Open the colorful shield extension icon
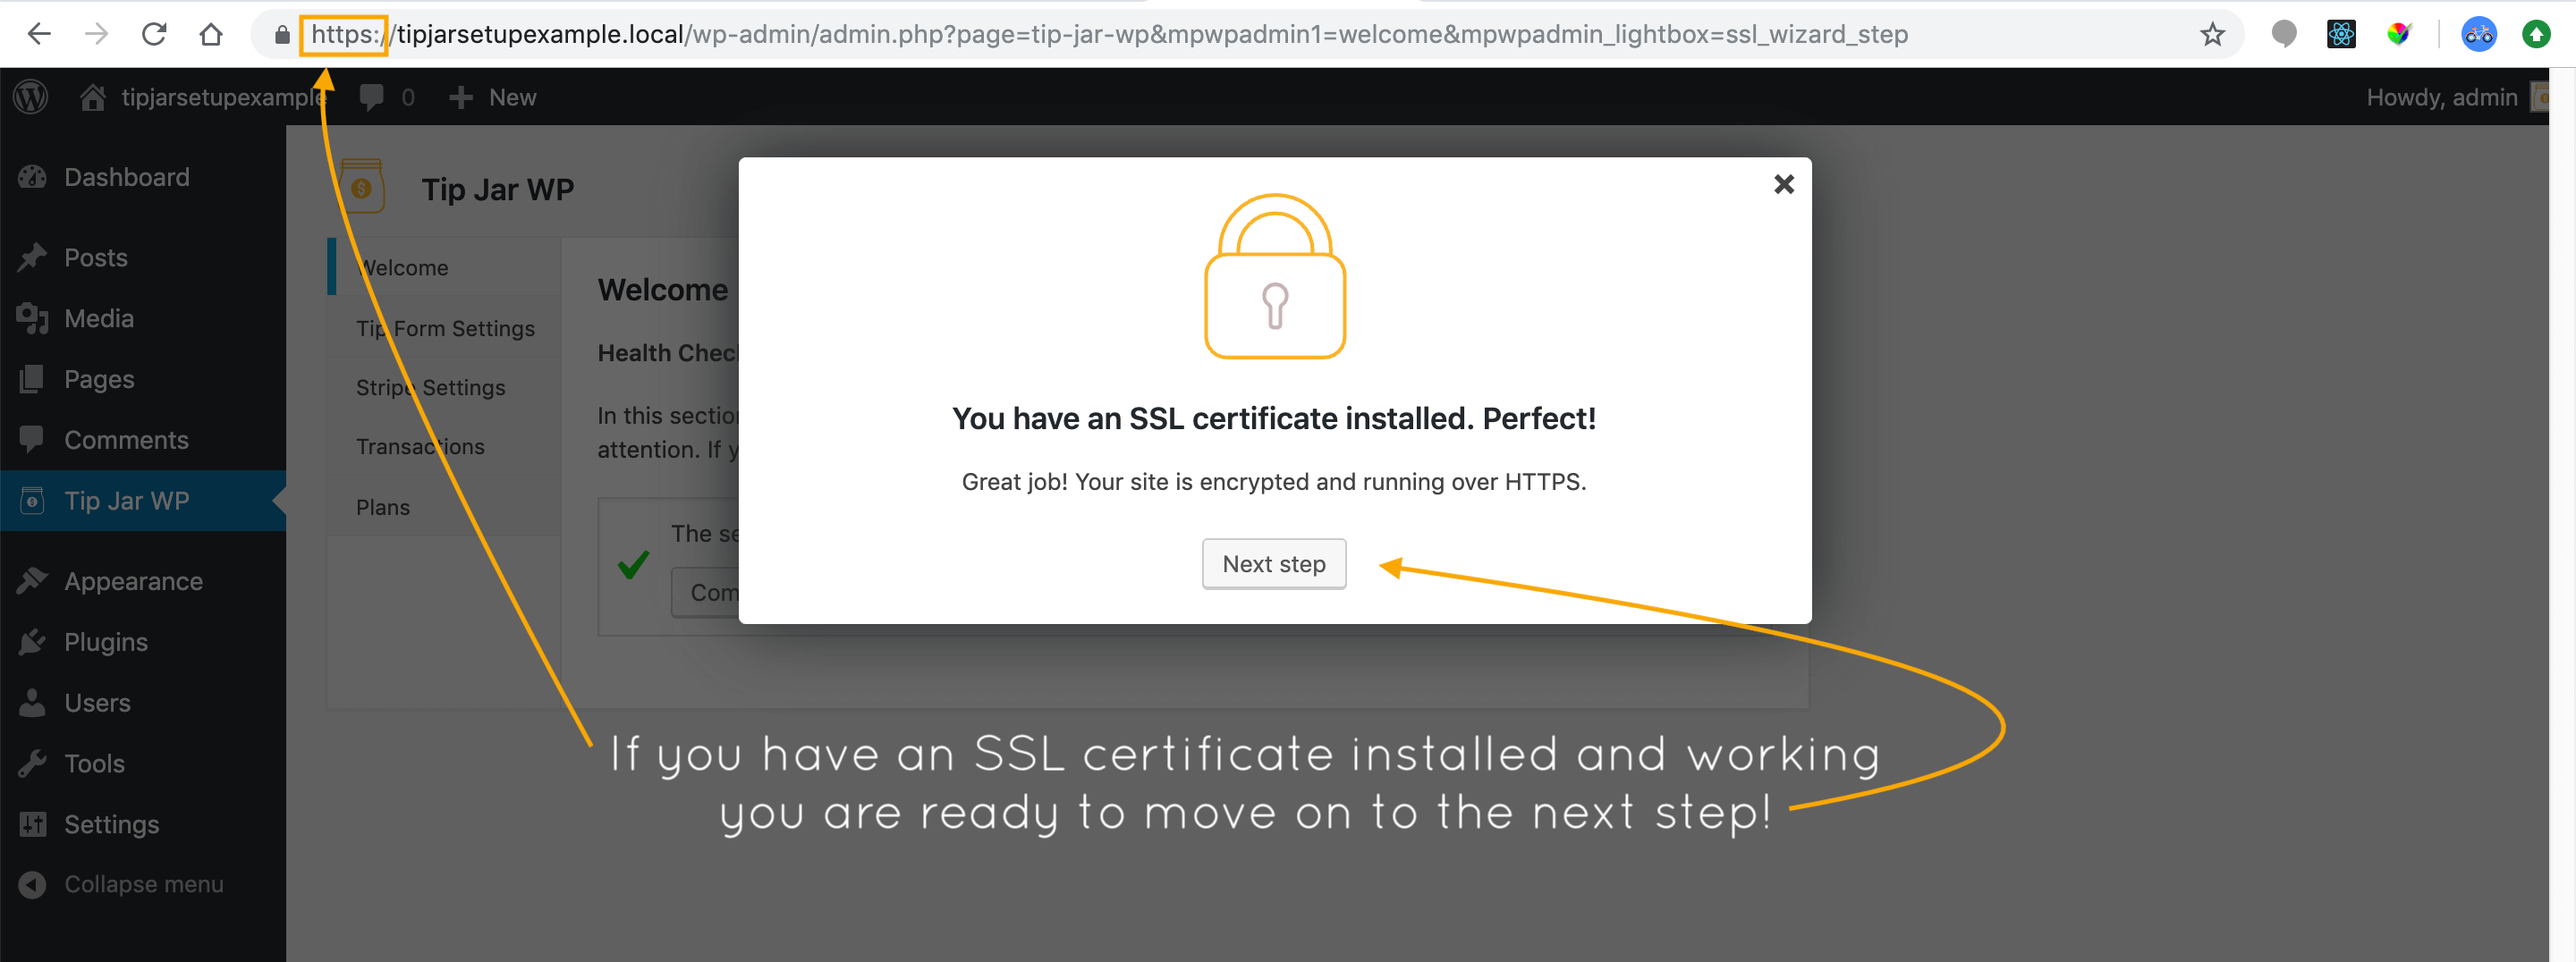 2398,34
